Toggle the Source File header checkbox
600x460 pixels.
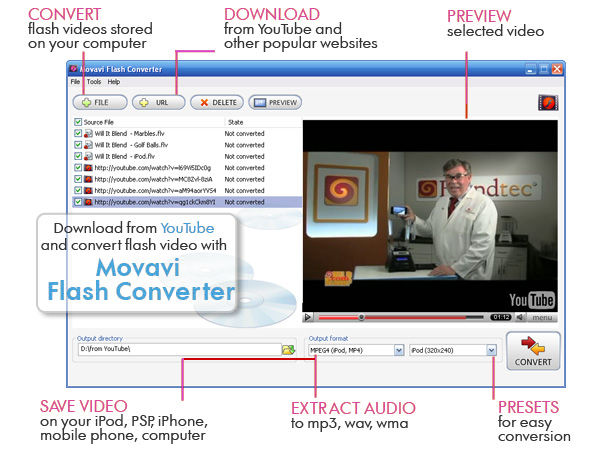point(78,122)
